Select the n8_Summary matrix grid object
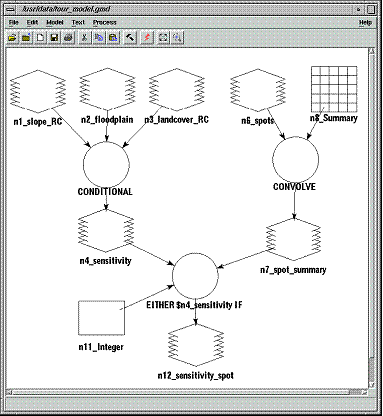Image resolution: width=383 pixels, height=416 pixels. click(334, 89)
